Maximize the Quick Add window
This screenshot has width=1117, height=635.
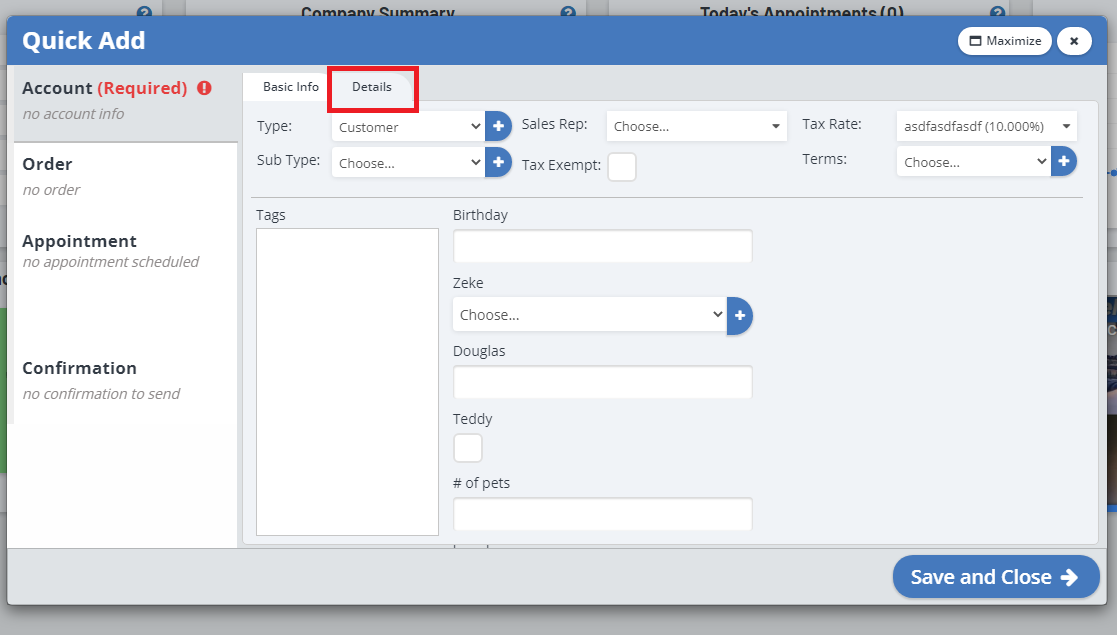[x=1005, y=41]
